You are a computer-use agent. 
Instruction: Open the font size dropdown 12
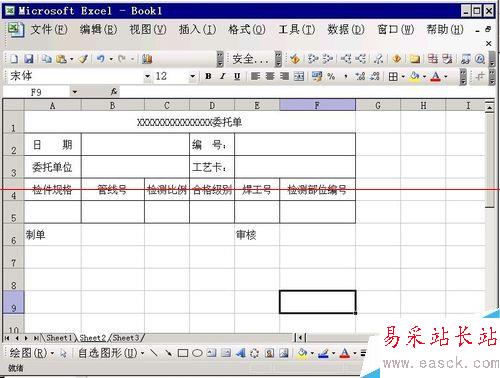click(192, 76)
